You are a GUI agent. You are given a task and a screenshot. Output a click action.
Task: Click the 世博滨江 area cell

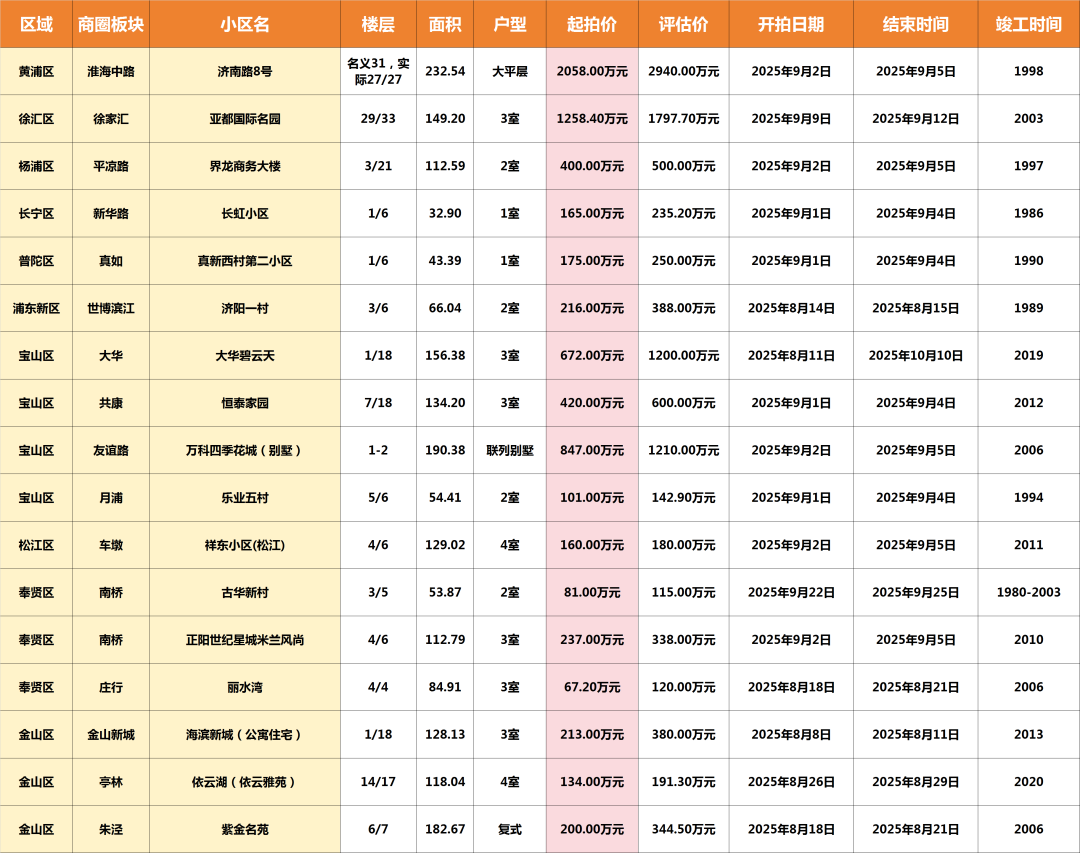111,308
